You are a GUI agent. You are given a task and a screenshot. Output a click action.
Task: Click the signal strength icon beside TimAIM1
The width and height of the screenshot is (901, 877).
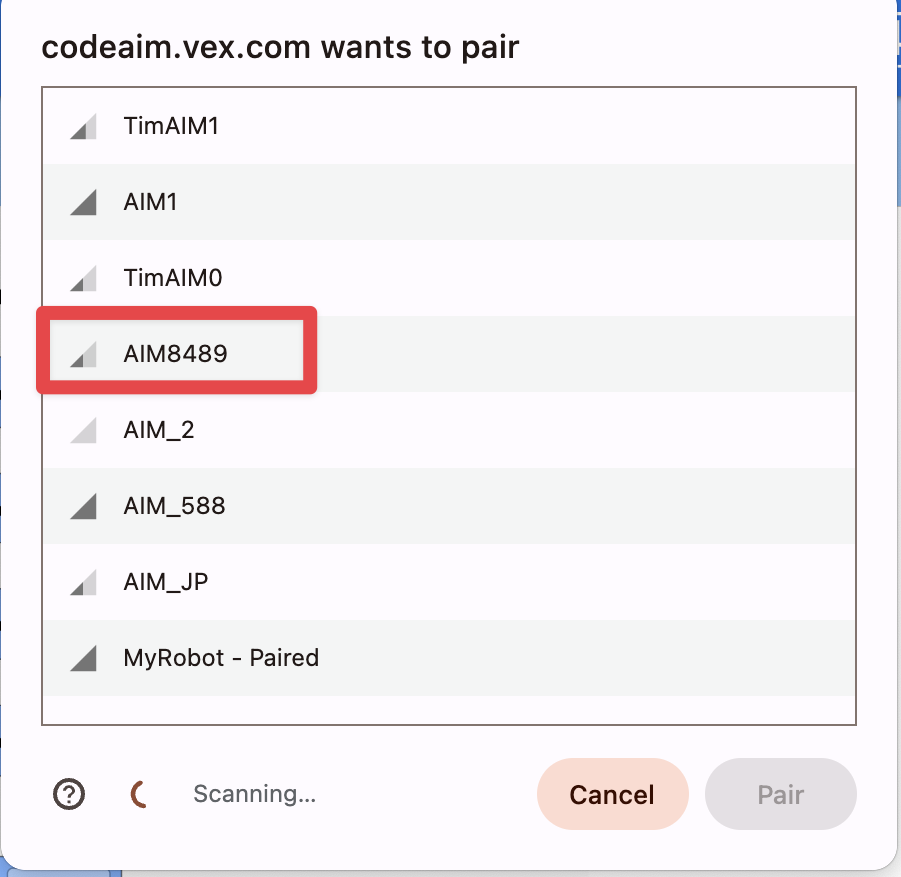pos(84,127)
